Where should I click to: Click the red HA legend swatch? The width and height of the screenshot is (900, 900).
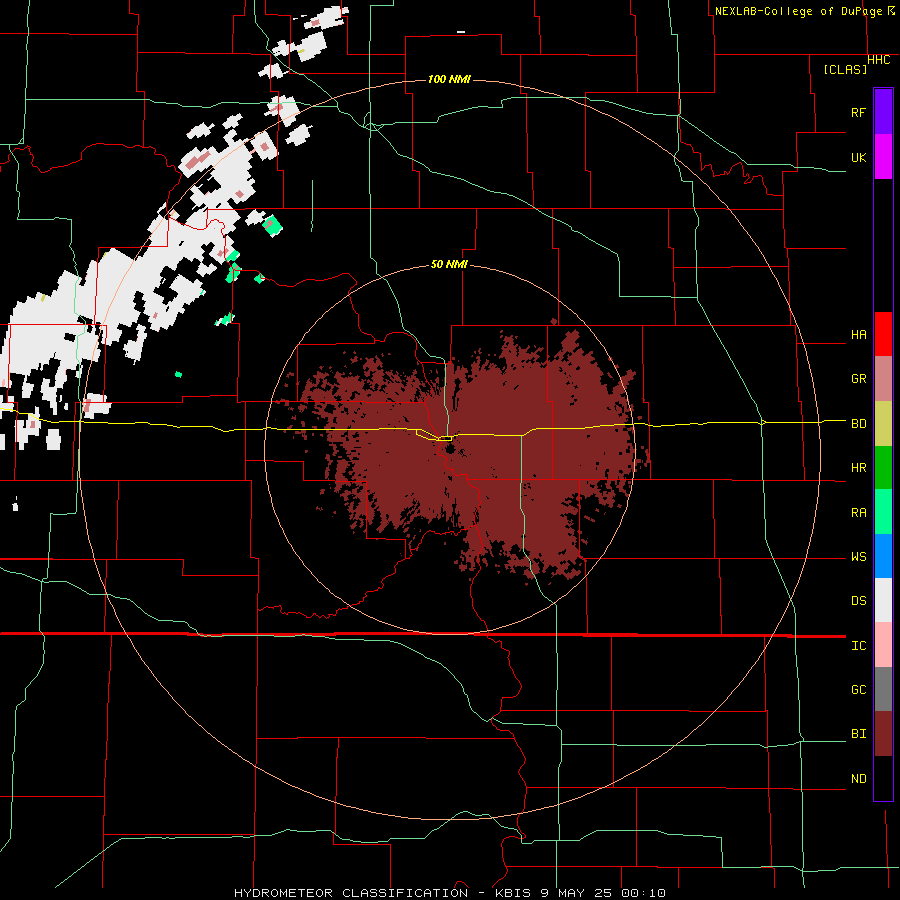click(883, 334)
